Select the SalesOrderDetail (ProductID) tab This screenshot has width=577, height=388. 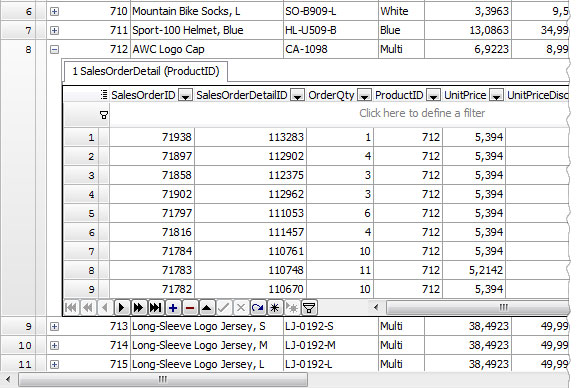146,71
